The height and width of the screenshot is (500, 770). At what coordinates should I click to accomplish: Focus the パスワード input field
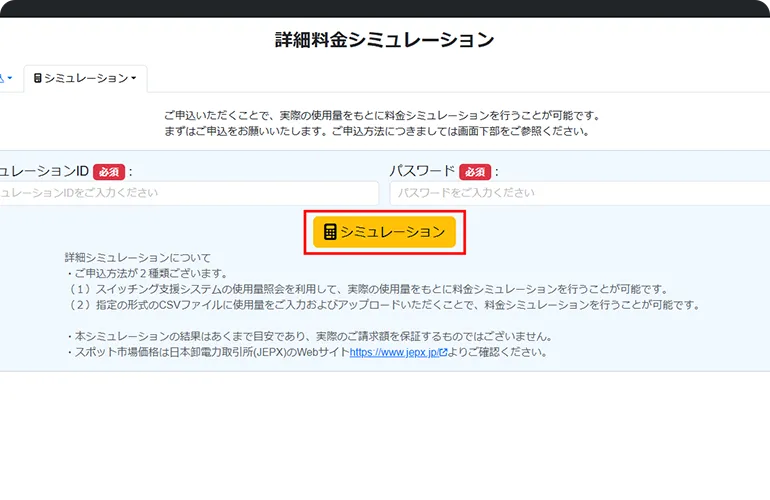coord(578,193)
